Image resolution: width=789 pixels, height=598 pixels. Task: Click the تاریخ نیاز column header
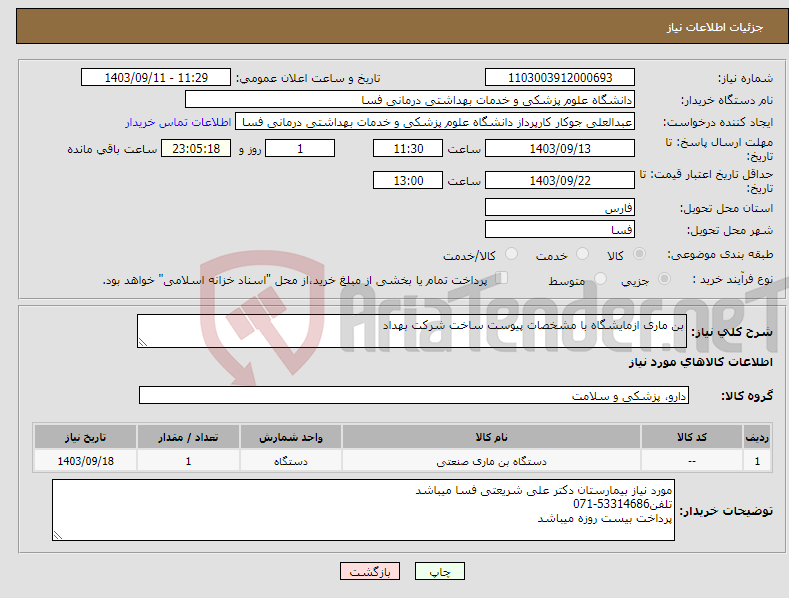point(86,437)
